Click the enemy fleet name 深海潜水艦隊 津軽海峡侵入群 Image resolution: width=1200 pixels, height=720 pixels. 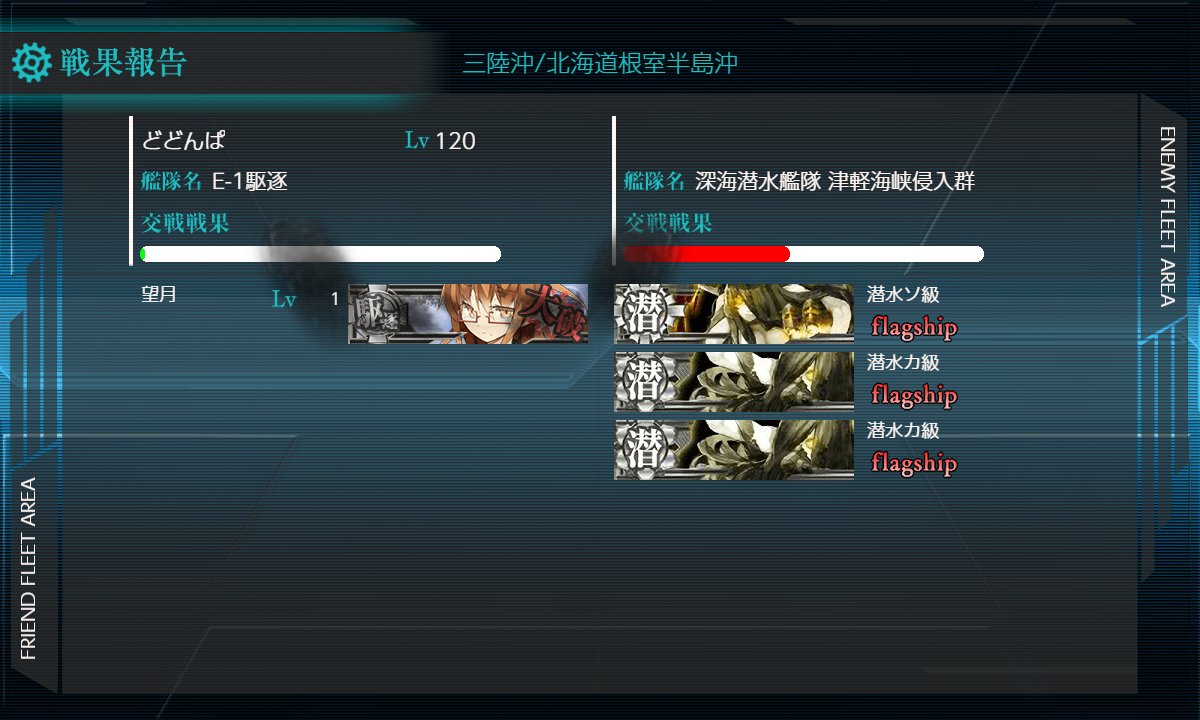(835, 182)
